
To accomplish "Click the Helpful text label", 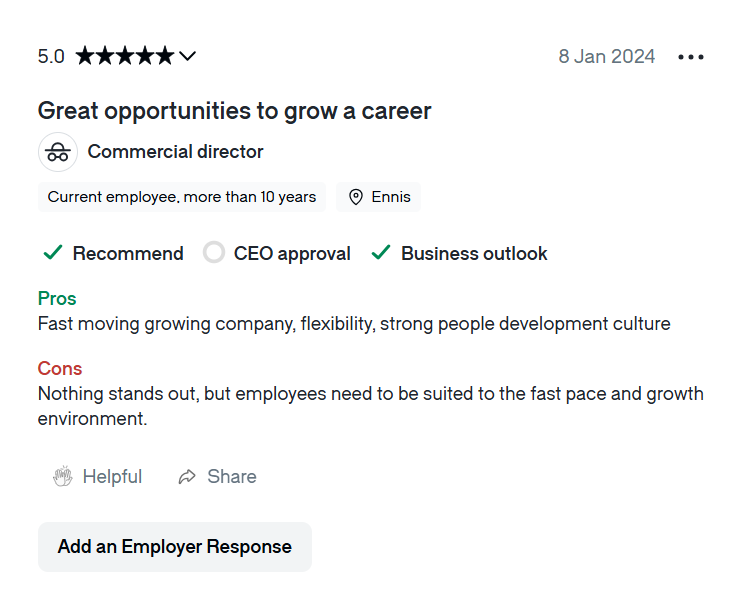I will [112, 477].
